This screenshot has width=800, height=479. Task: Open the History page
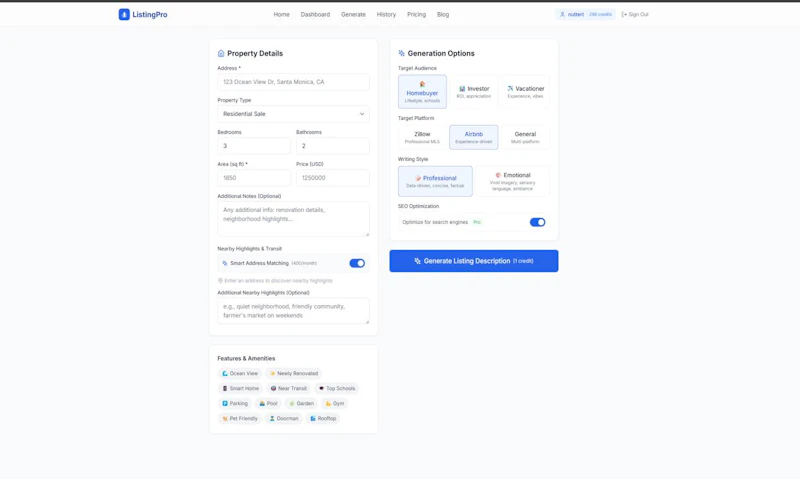point(386,14)
